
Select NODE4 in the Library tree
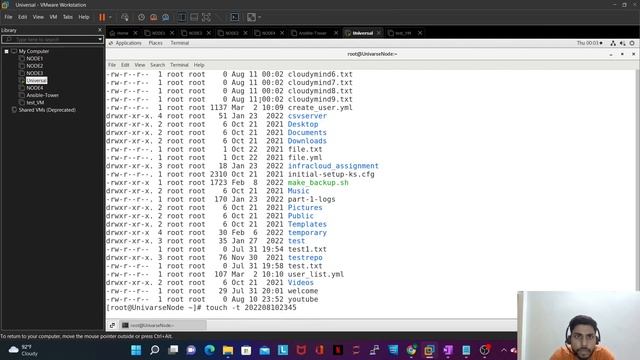point(34,88)
